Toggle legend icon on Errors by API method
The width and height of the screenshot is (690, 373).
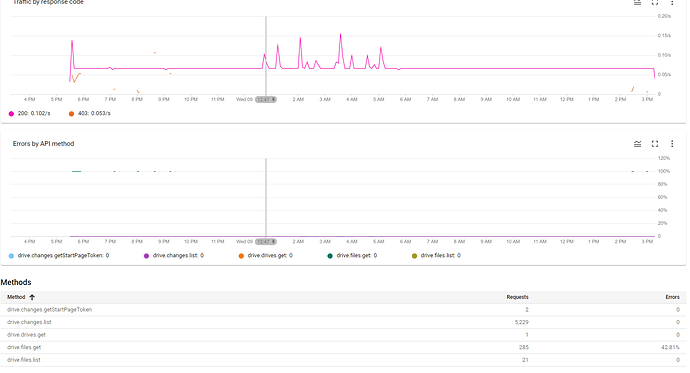click(x=637, y=144)
